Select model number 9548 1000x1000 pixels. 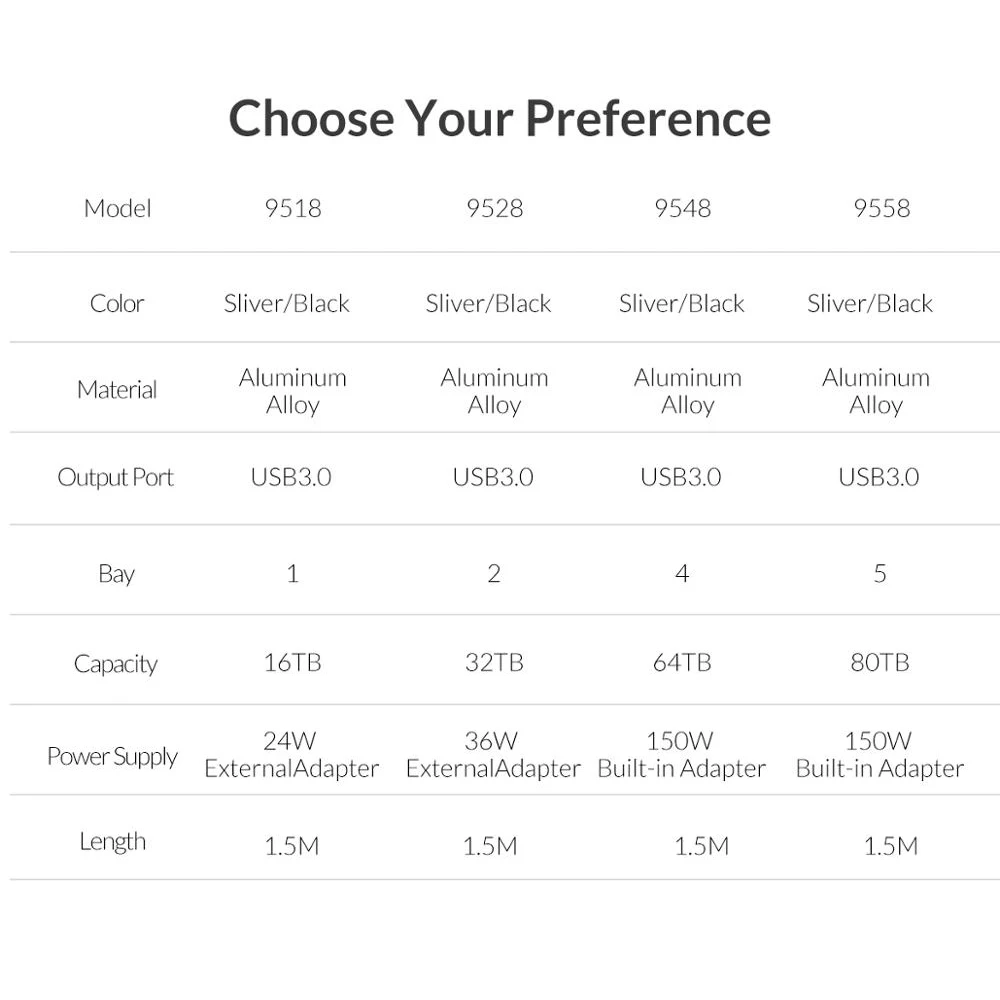pos(682,208)
